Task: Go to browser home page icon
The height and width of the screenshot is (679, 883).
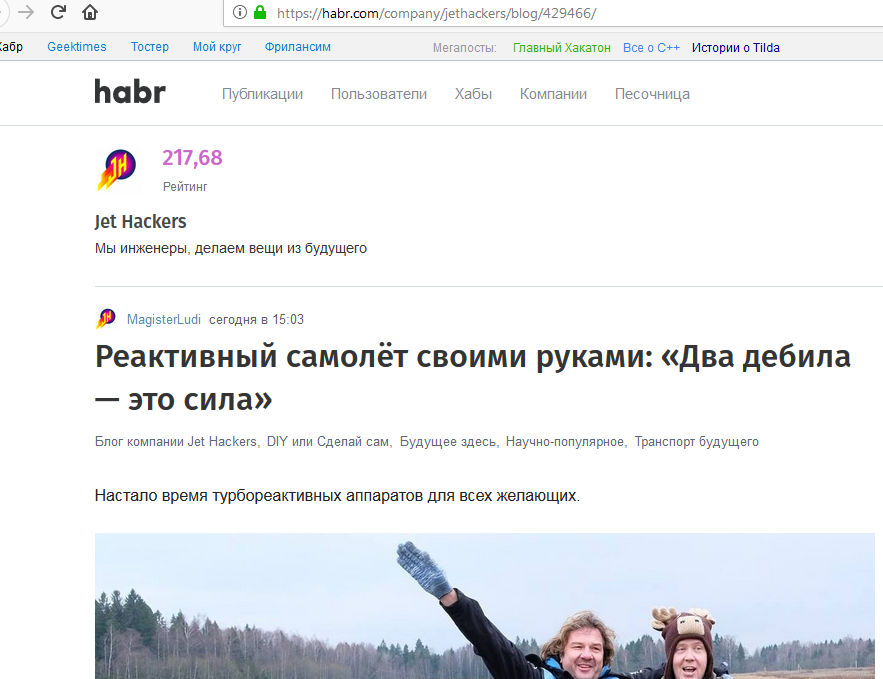Action: click(90, 12)
